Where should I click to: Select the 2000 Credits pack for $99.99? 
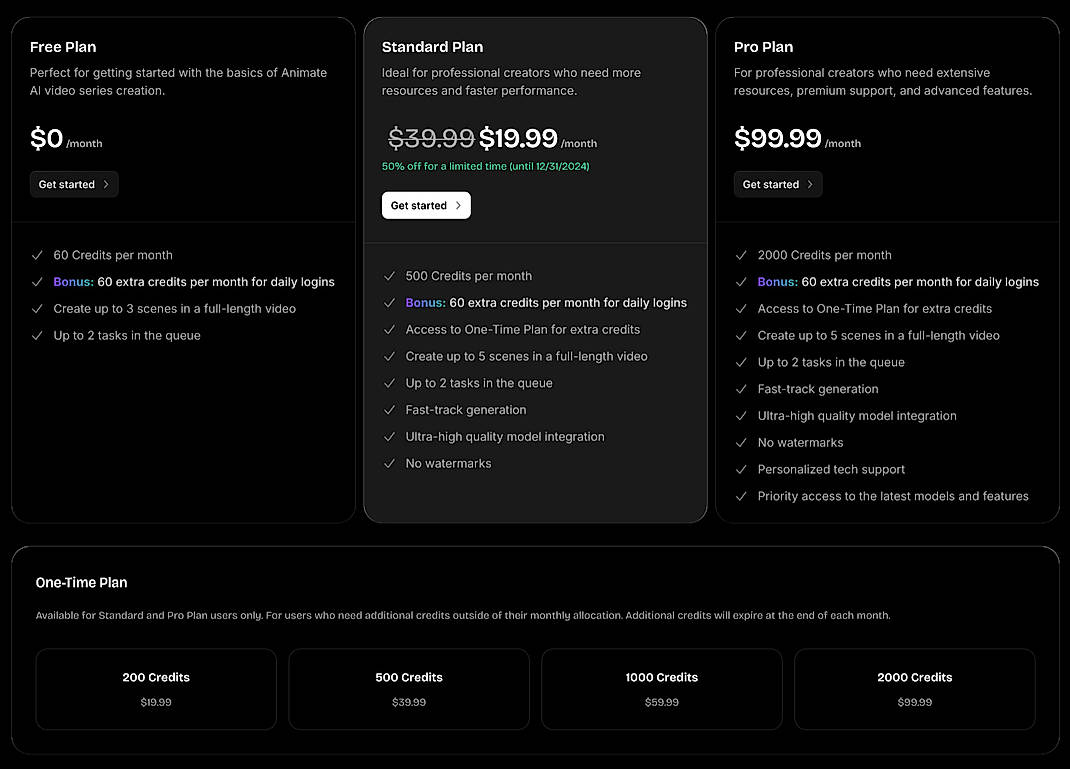[914, 689]
